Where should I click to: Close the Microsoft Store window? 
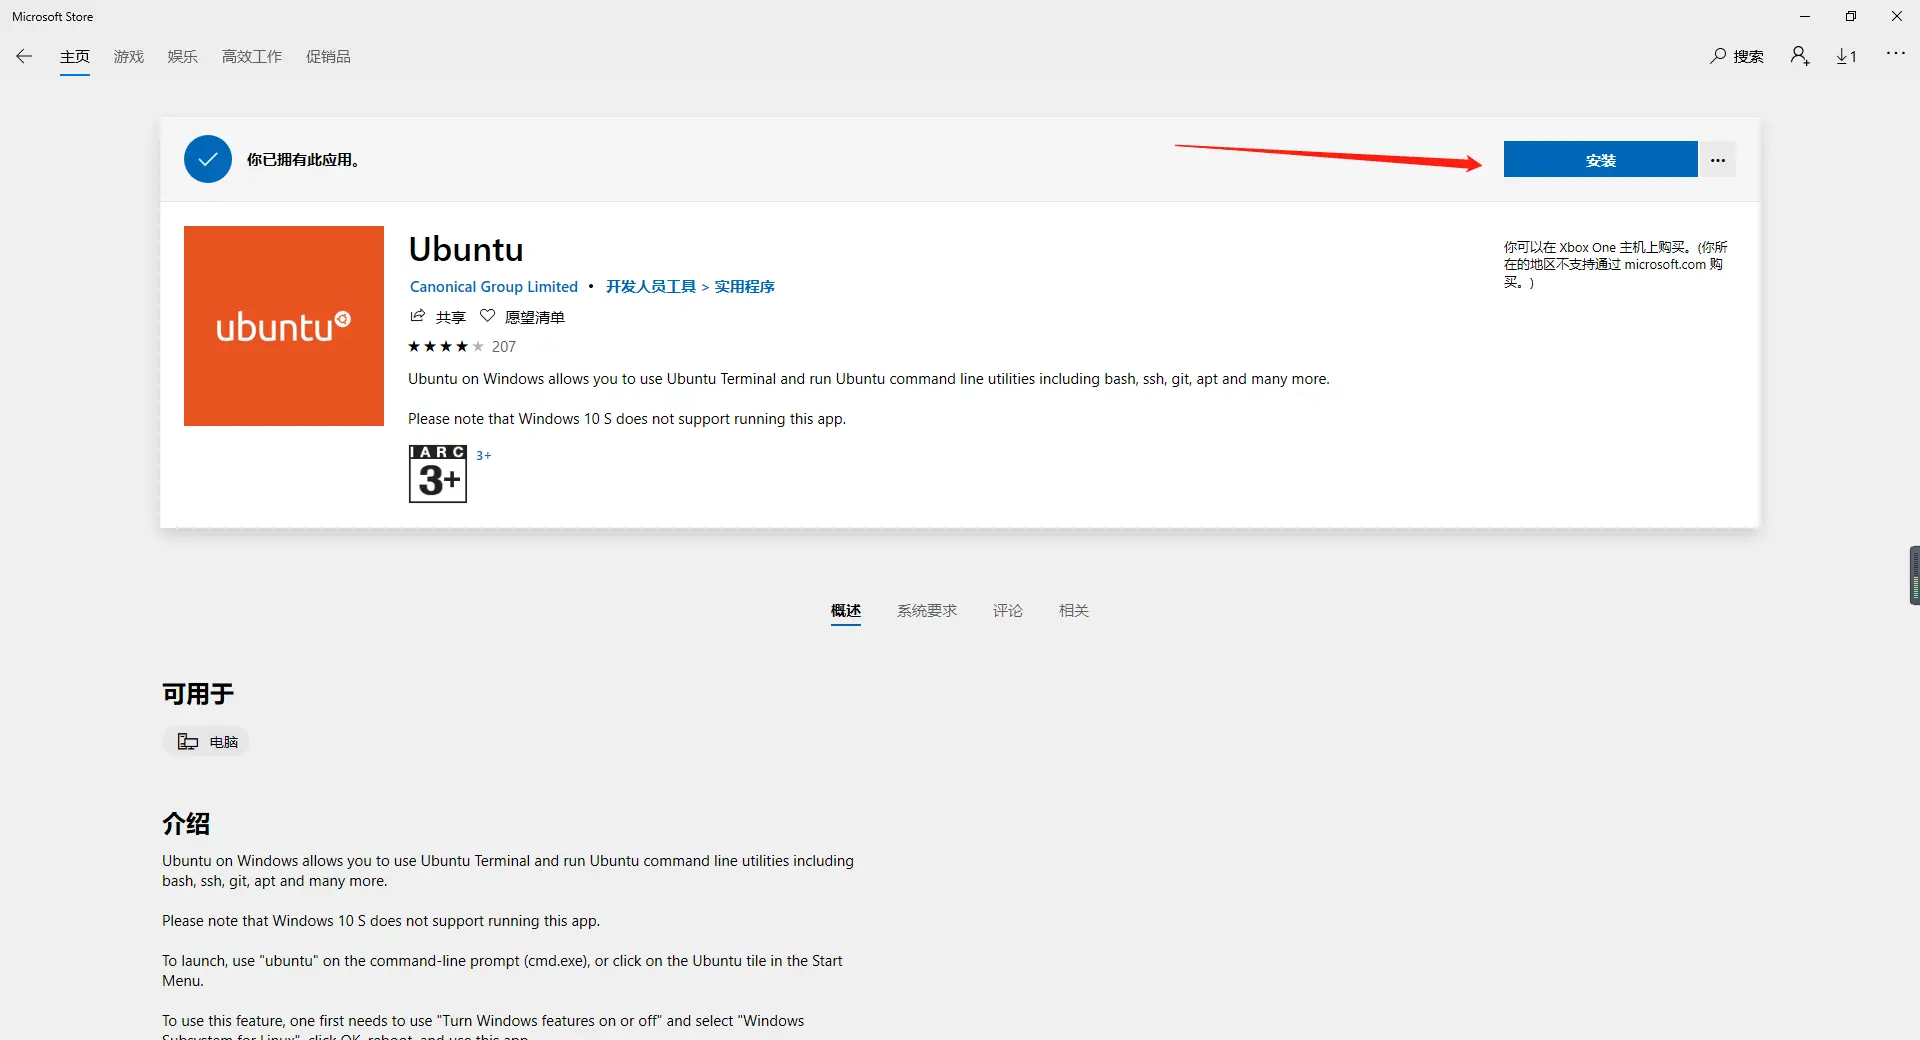pyautogui.click(x=1897, y=16)
